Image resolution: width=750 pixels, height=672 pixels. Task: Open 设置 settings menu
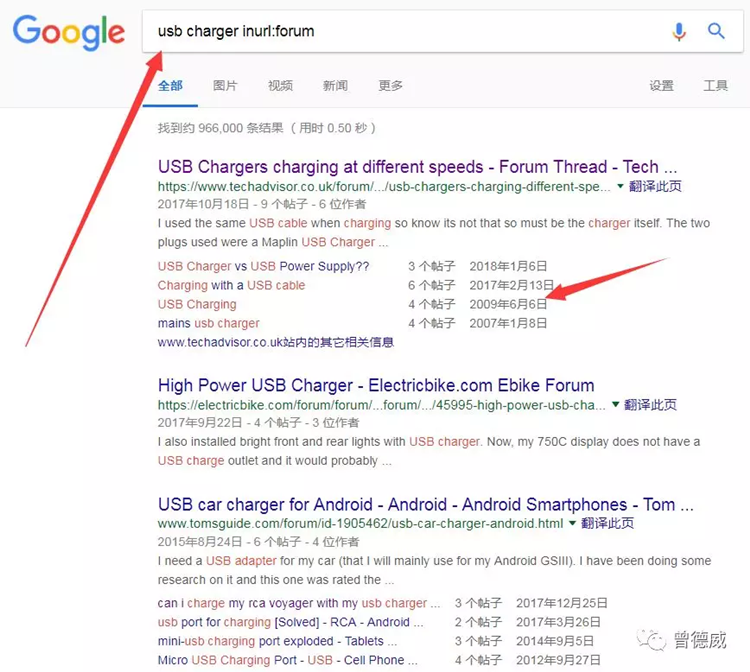pyautogui.click(x=662, y=86)
